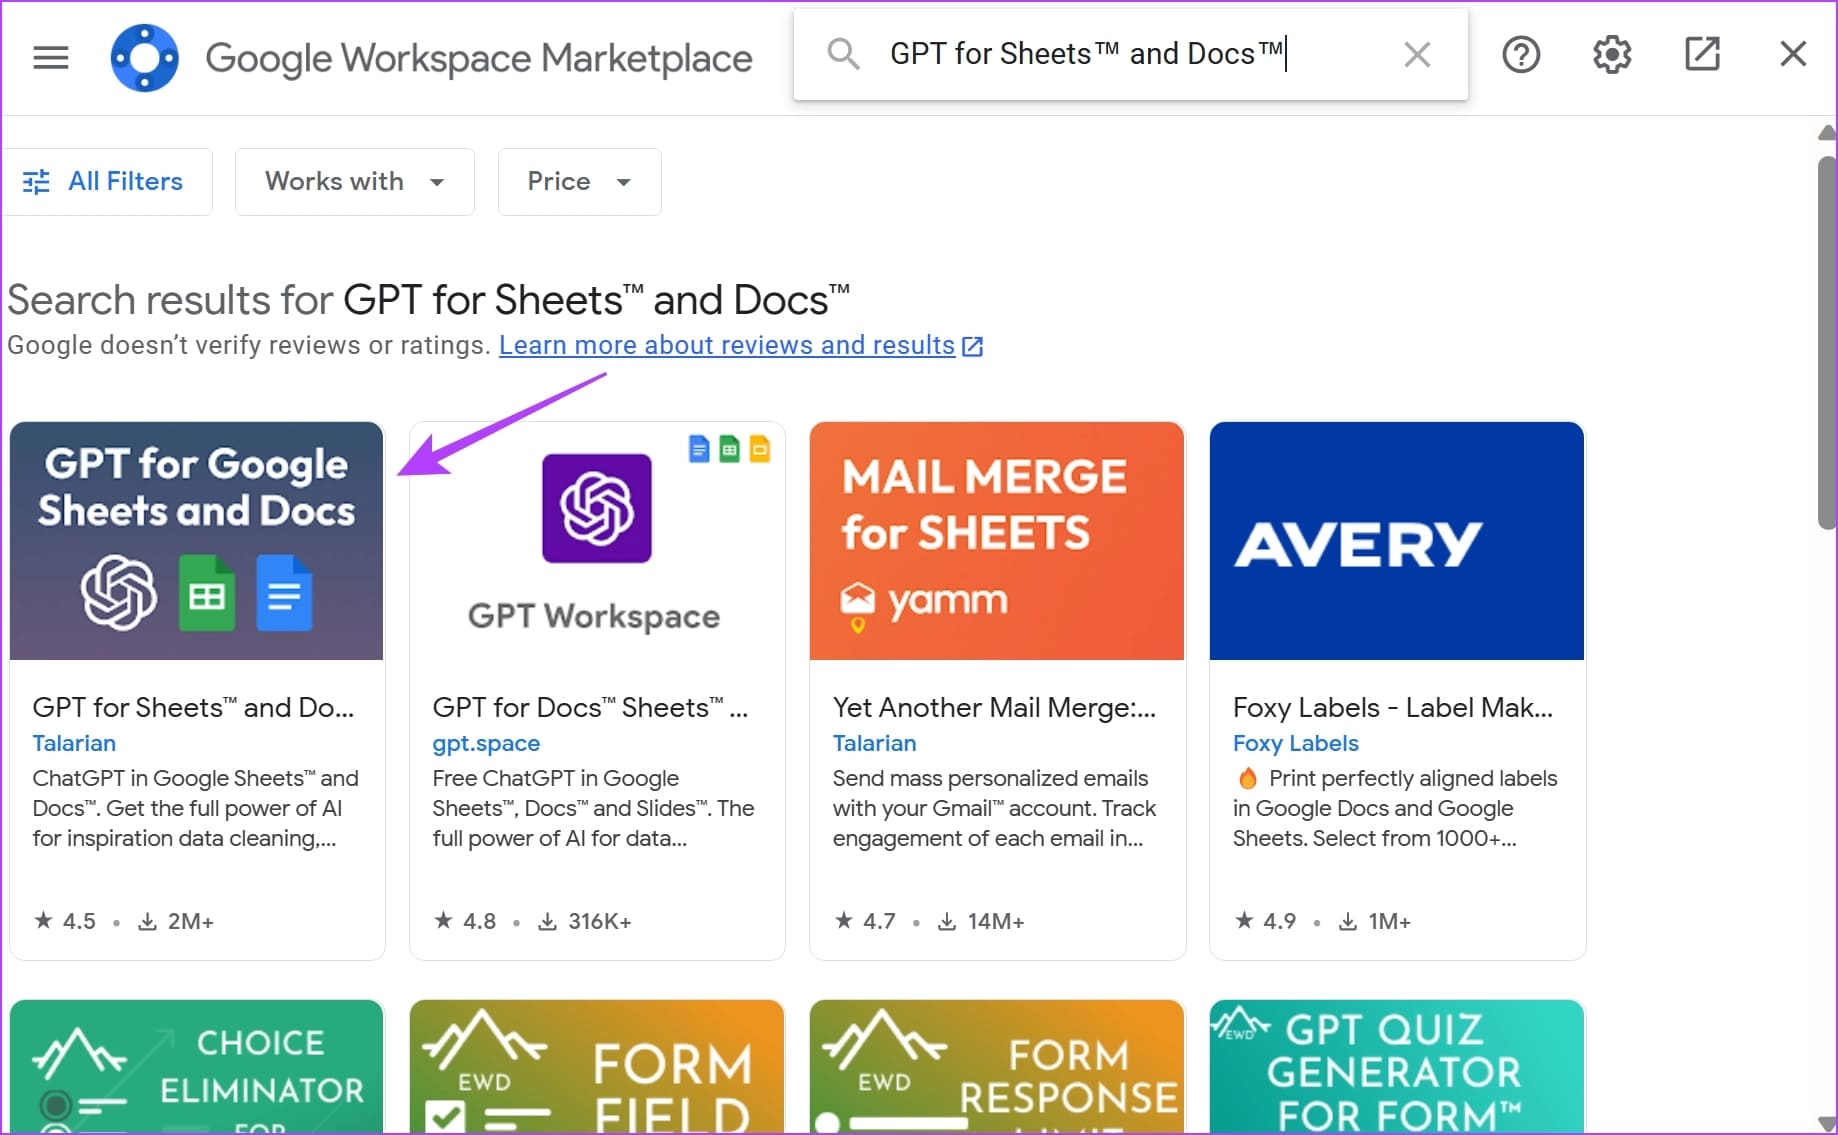The width and height of the screenshot is (1838, 1135).
Task: Open the gpt.space developer link
Action: pos(486,743)
